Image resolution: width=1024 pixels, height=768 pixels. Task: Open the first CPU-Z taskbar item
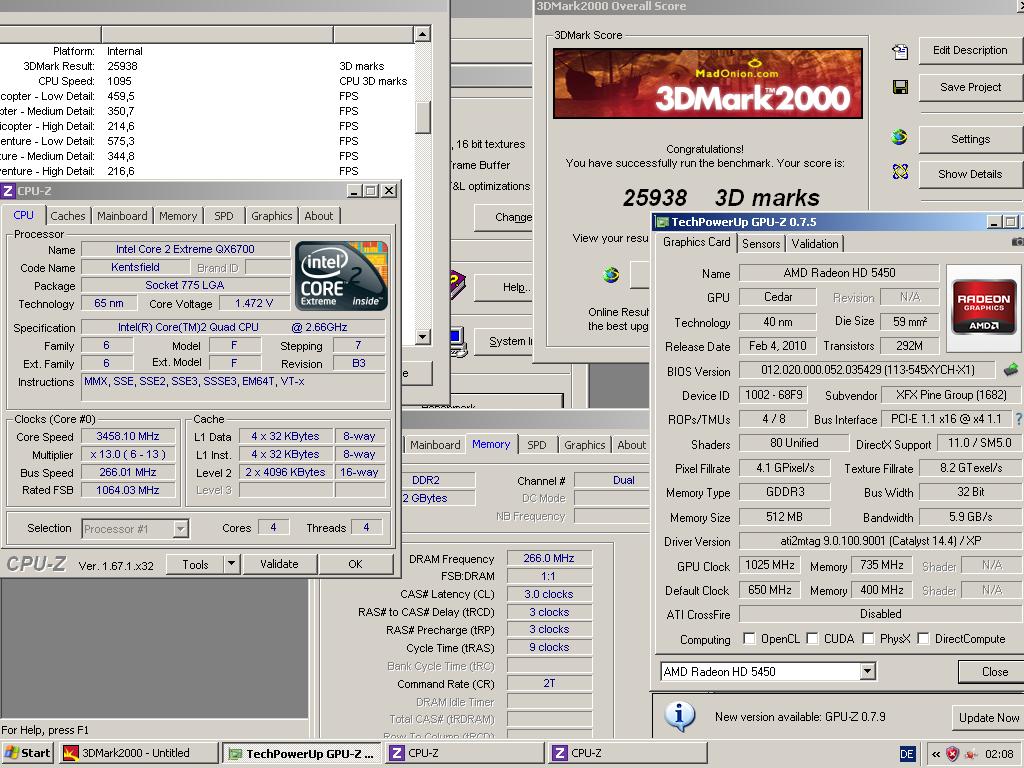[464, 753]
